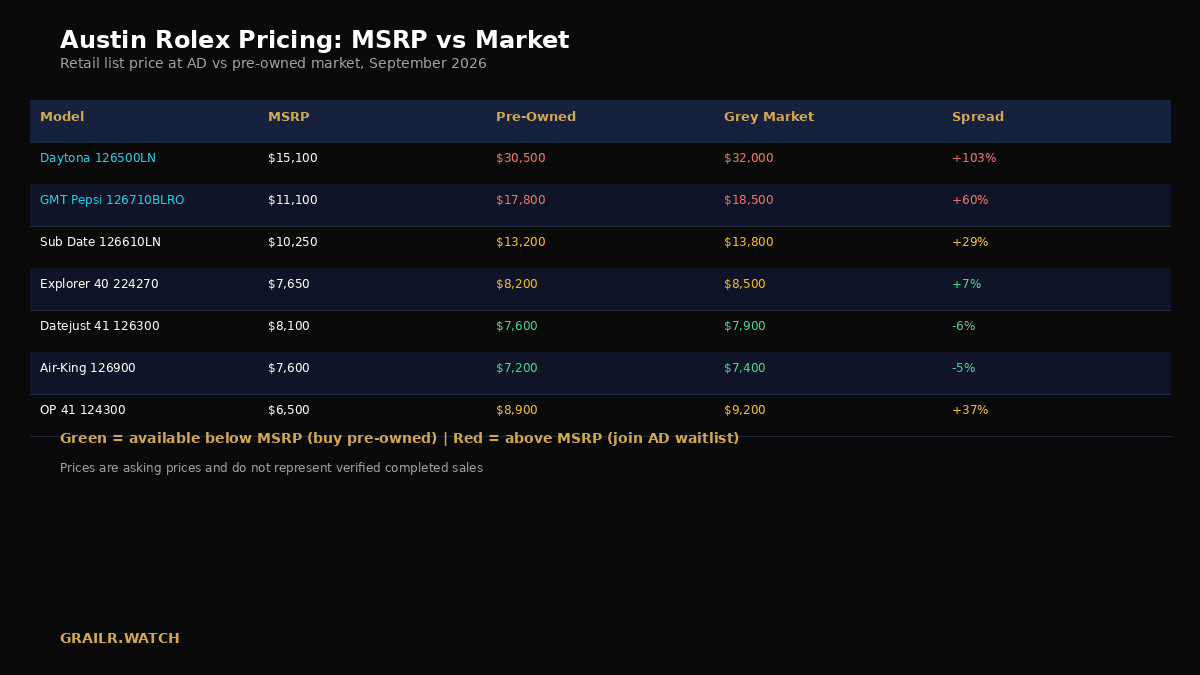Click the +60% spread for GMT Pepsi
Screen dimensions: 1200x675
(x=970, y=200)
